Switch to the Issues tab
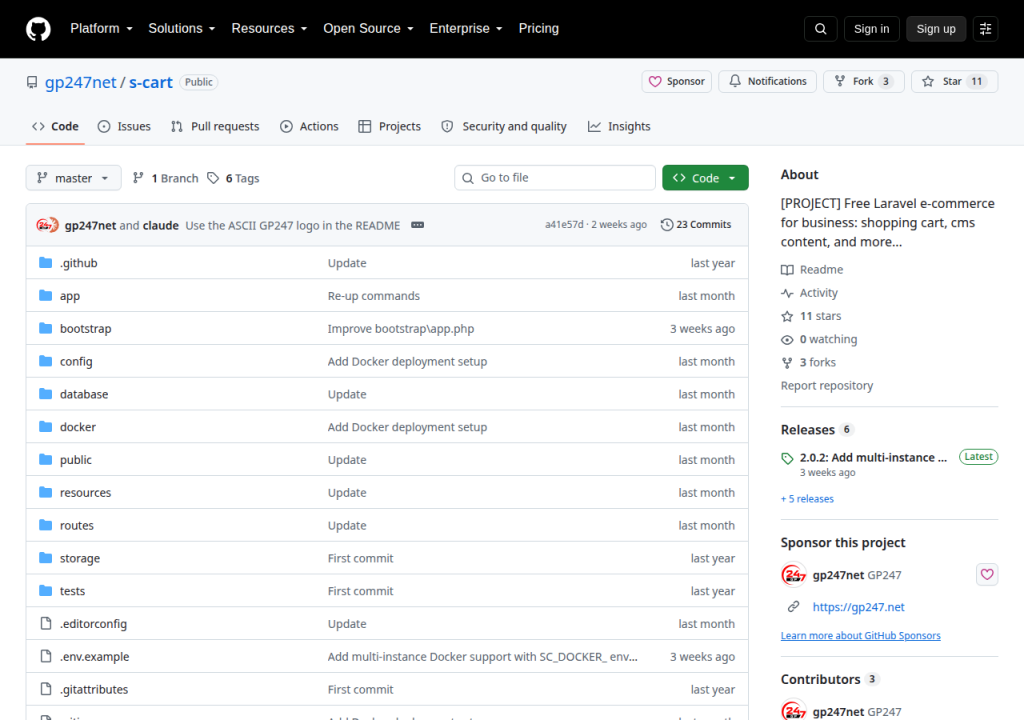This screenshot has height=720, width=1024. [124, 127]
